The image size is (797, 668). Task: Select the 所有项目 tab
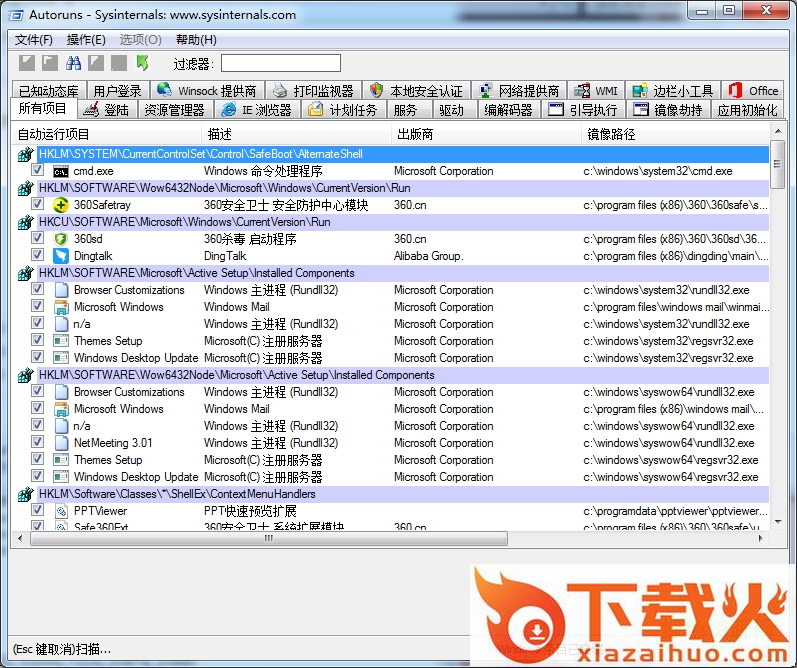pos(43,108)
